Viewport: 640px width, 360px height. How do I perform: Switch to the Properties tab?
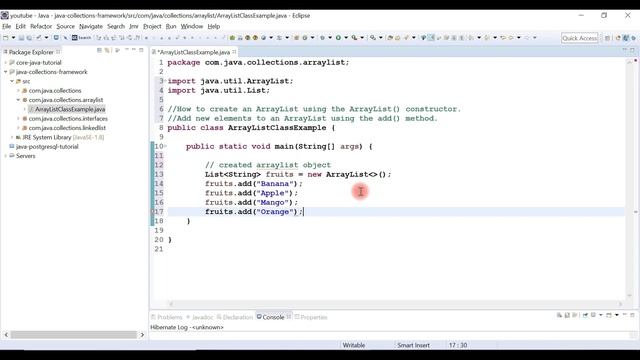point(311,317)
